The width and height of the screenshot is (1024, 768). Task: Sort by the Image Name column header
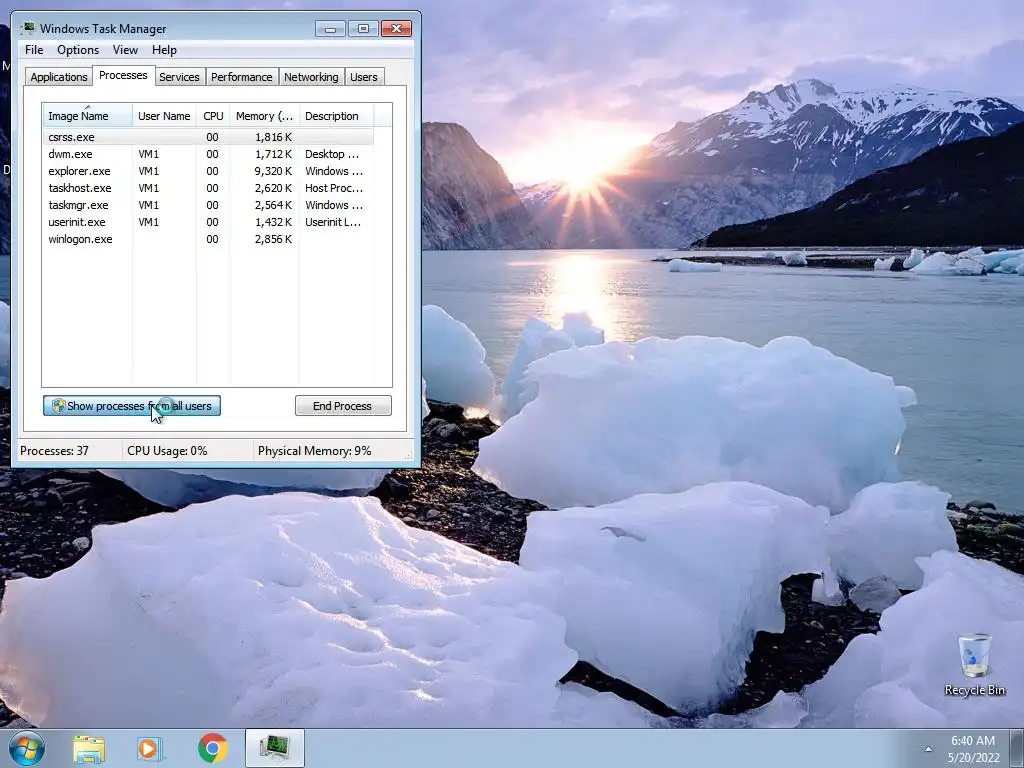point(88,116)
